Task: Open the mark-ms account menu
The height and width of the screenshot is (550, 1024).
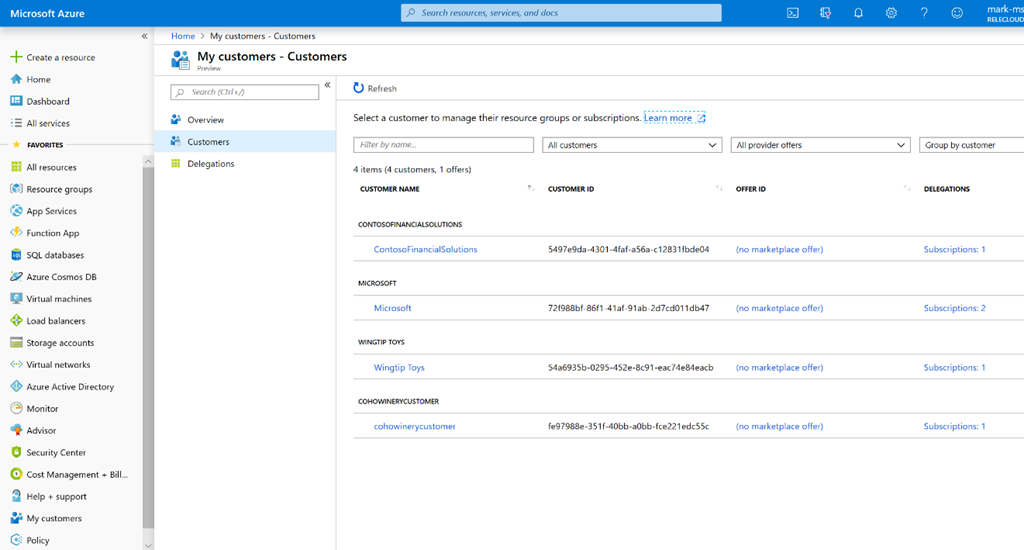Action: [x=1005, y=13]
